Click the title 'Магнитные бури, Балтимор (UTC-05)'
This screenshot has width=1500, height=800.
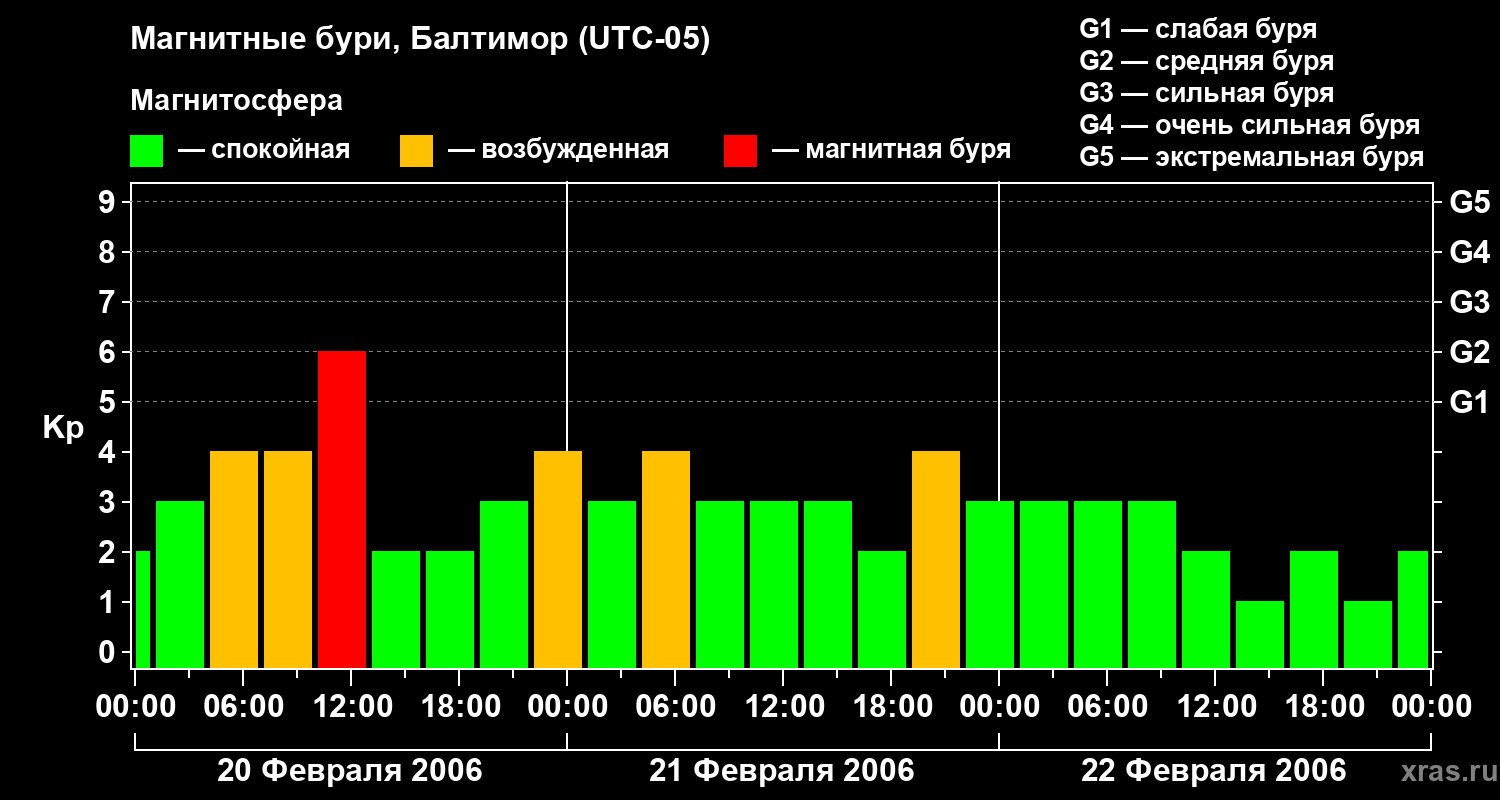(x=420, y=40)
